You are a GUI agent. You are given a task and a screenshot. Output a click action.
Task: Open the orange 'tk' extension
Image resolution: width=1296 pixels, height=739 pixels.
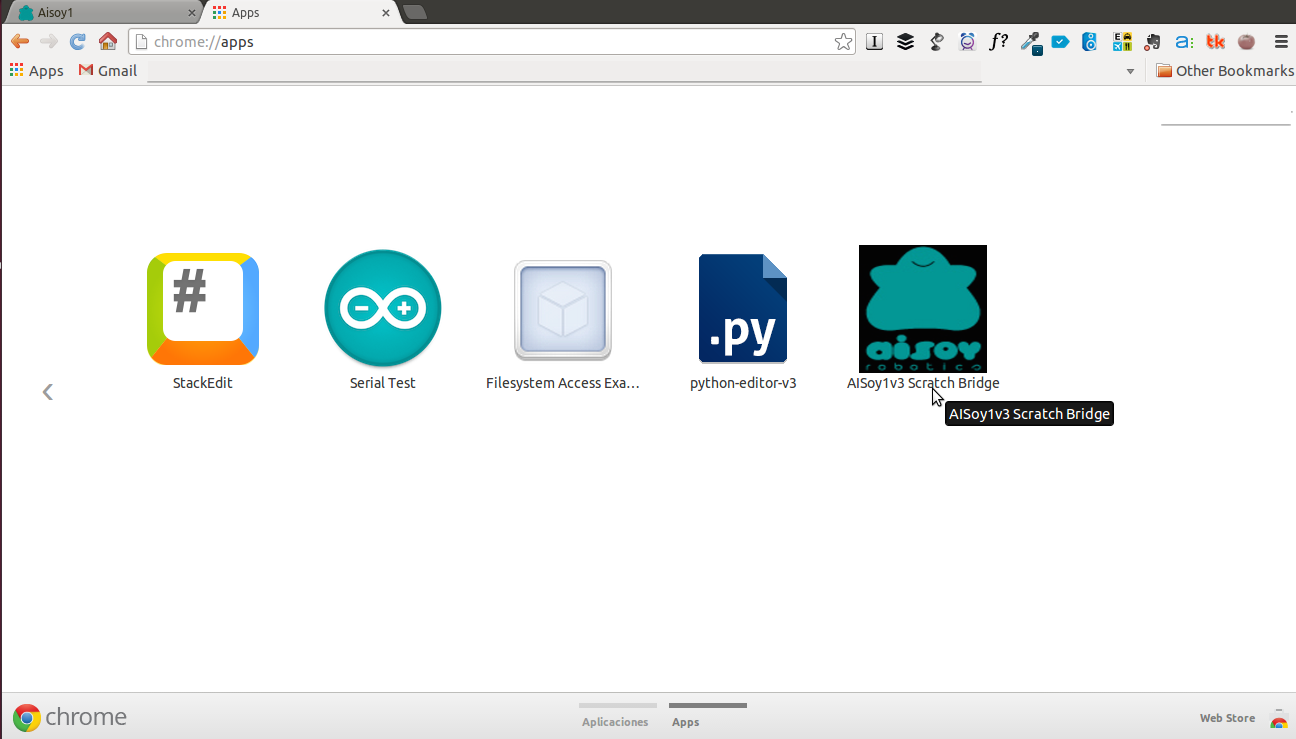1215,42
